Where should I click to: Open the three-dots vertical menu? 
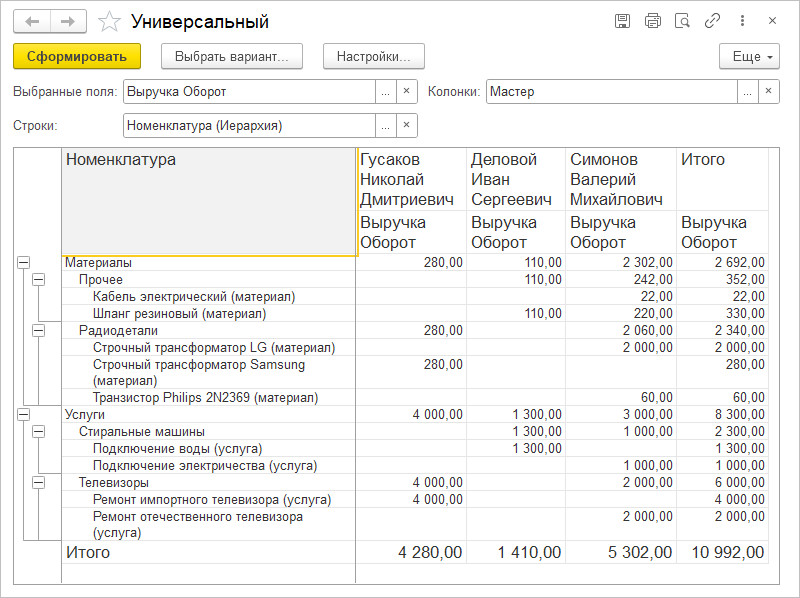[x=742, y=21]
